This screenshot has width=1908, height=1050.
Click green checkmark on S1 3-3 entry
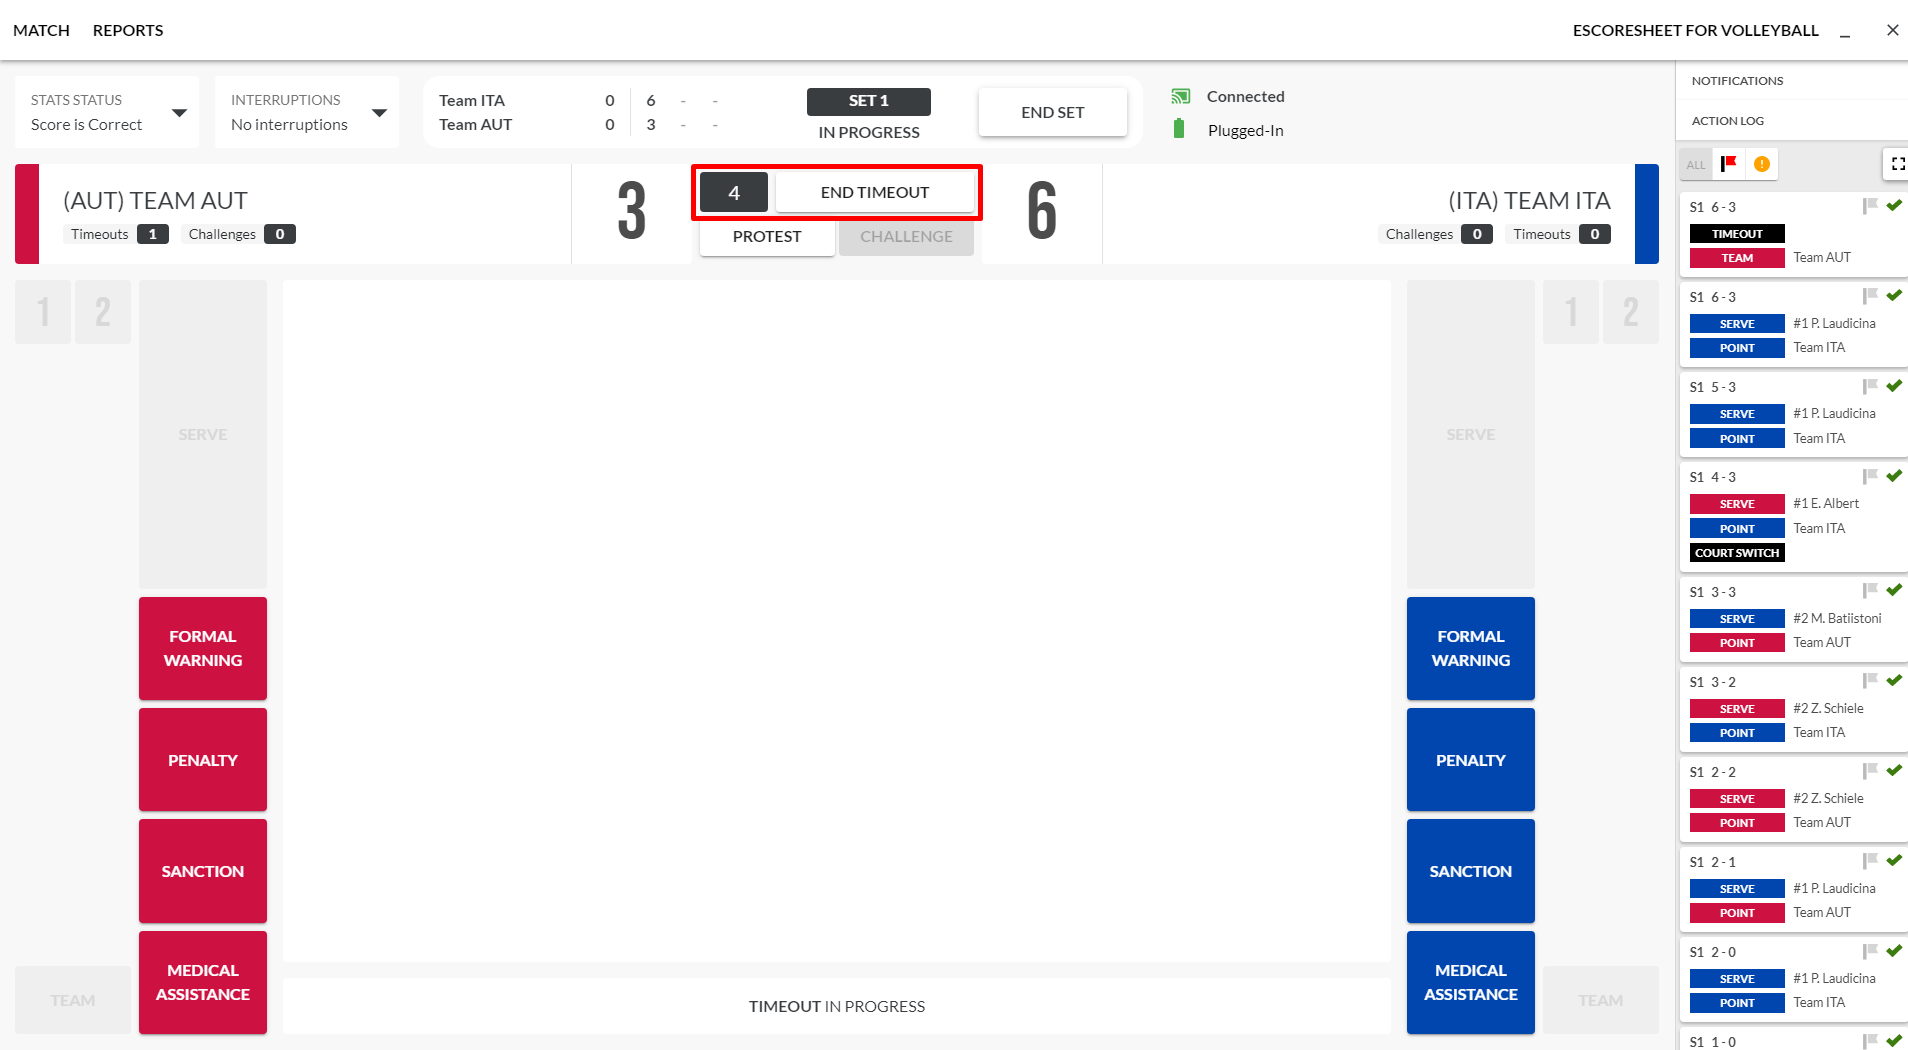[x=1894, y=590]
